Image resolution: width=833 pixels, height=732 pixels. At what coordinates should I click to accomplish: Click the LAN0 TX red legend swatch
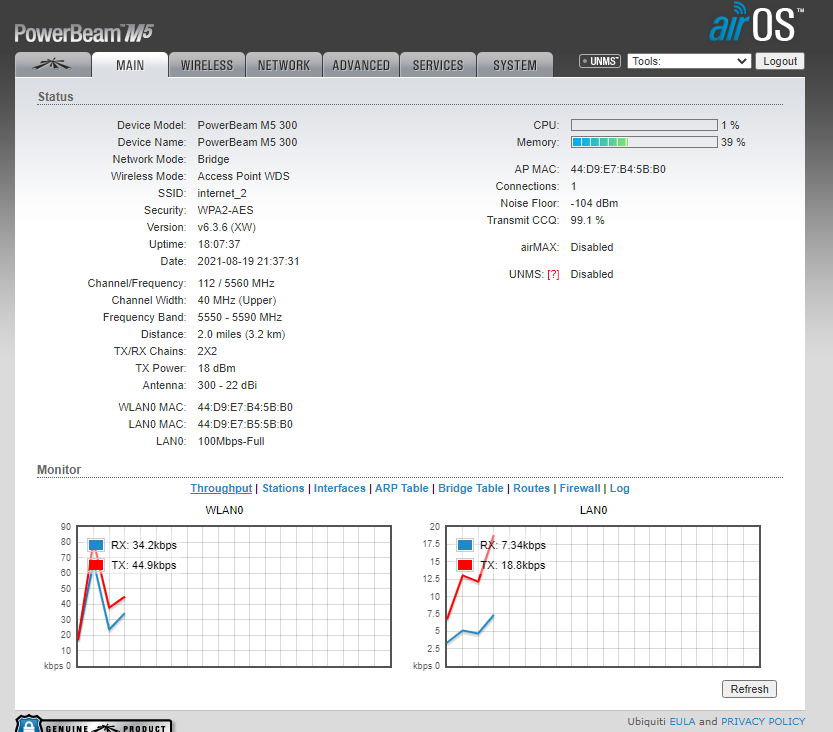(x=465, y=565)
